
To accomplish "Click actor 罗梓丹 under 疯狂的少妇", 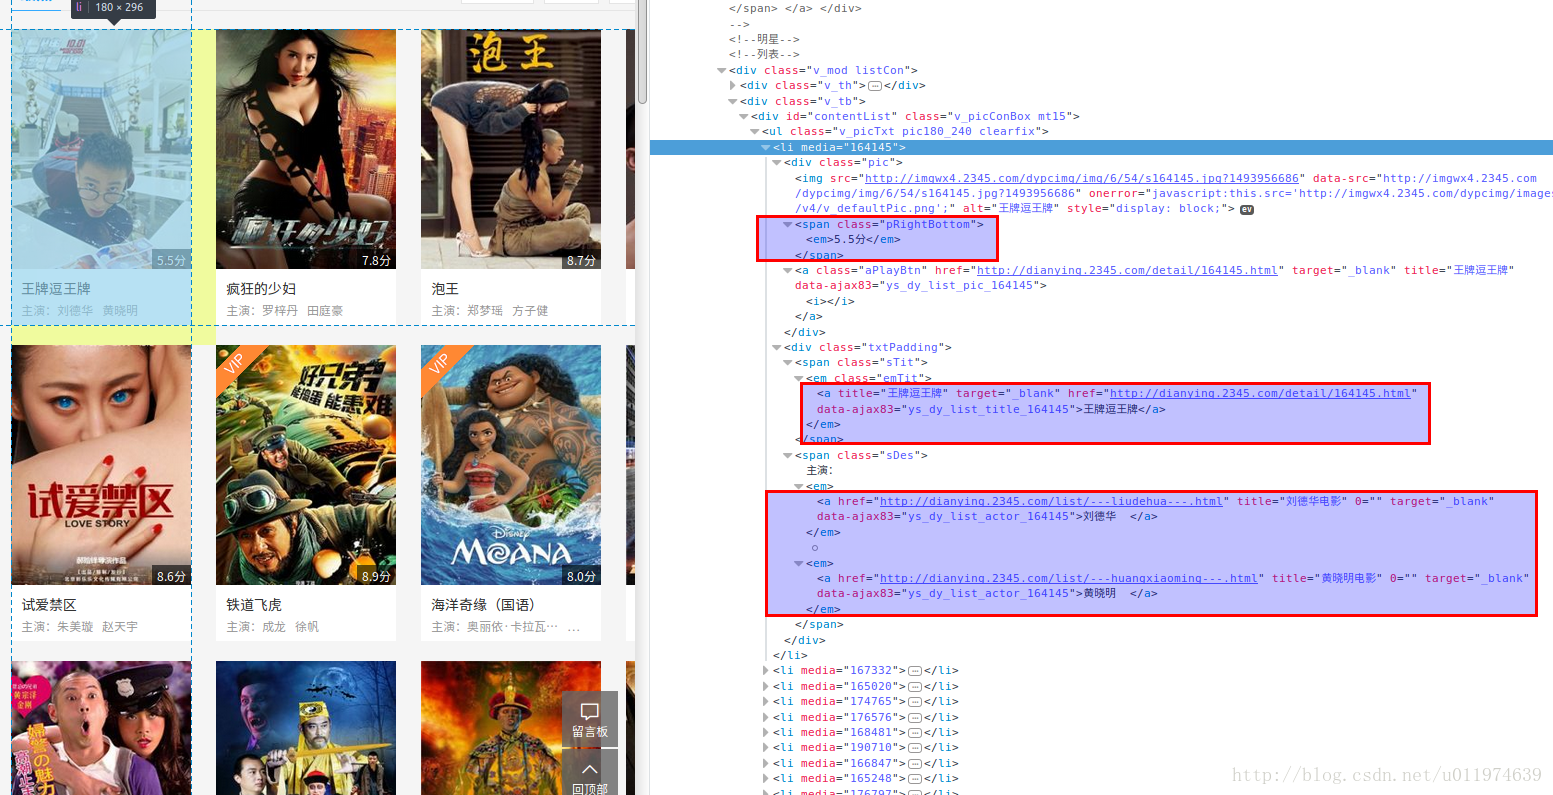I will click(280, 311).
